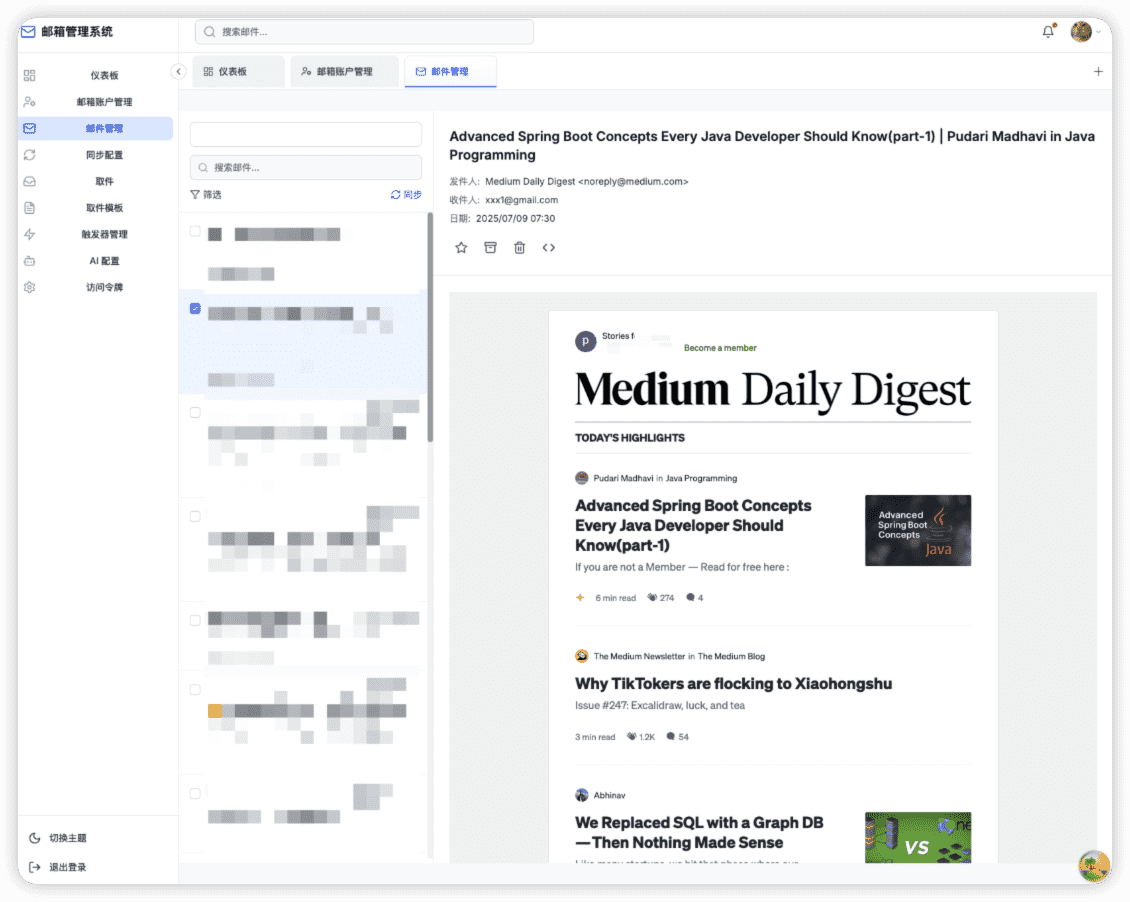The image size is (1130, 902).
Task: Click the Java Programming publication link
Action: pos(701,478)
